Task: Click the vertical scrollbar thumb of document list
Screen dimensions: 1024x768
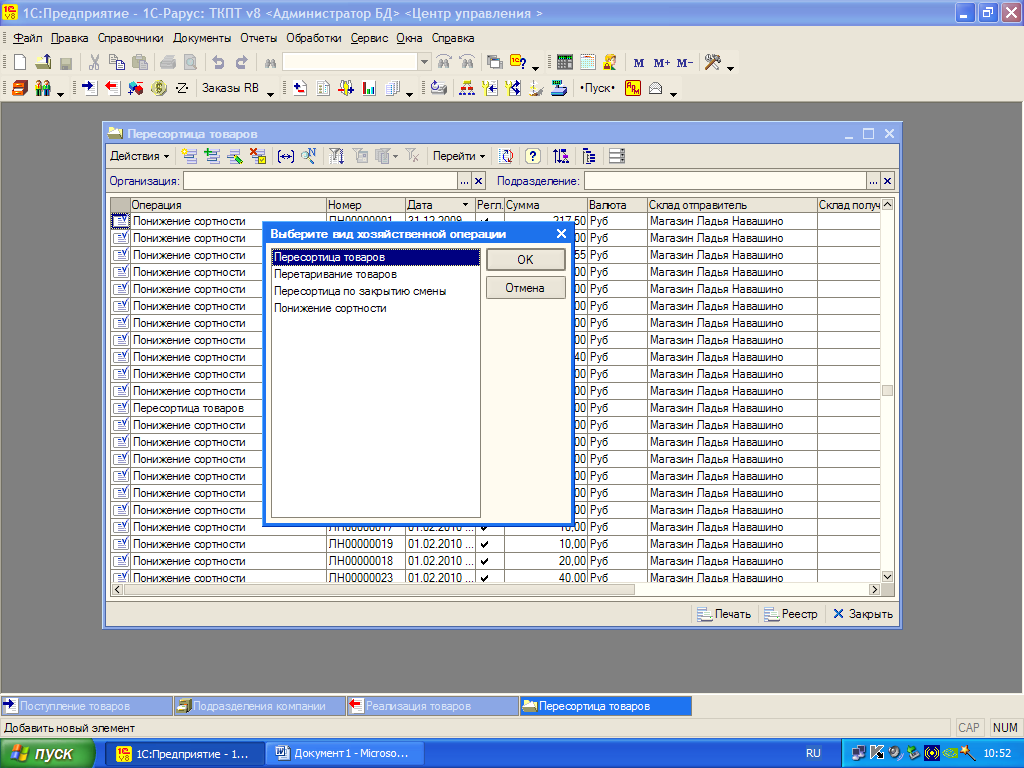Action: click(887, 391)
